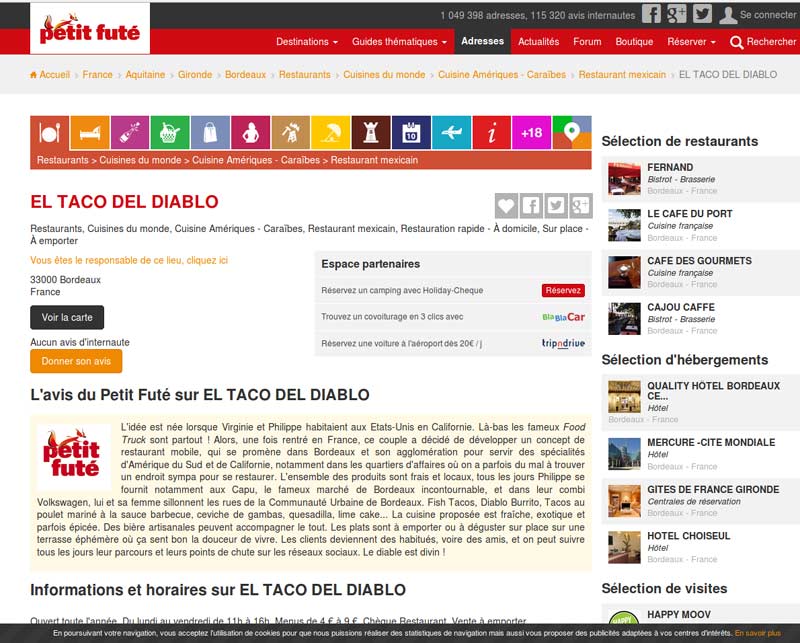Go to France breadcrumb
Image resolution: width=800 pixels, height=643 pixels.
click(x=97, y=75)
